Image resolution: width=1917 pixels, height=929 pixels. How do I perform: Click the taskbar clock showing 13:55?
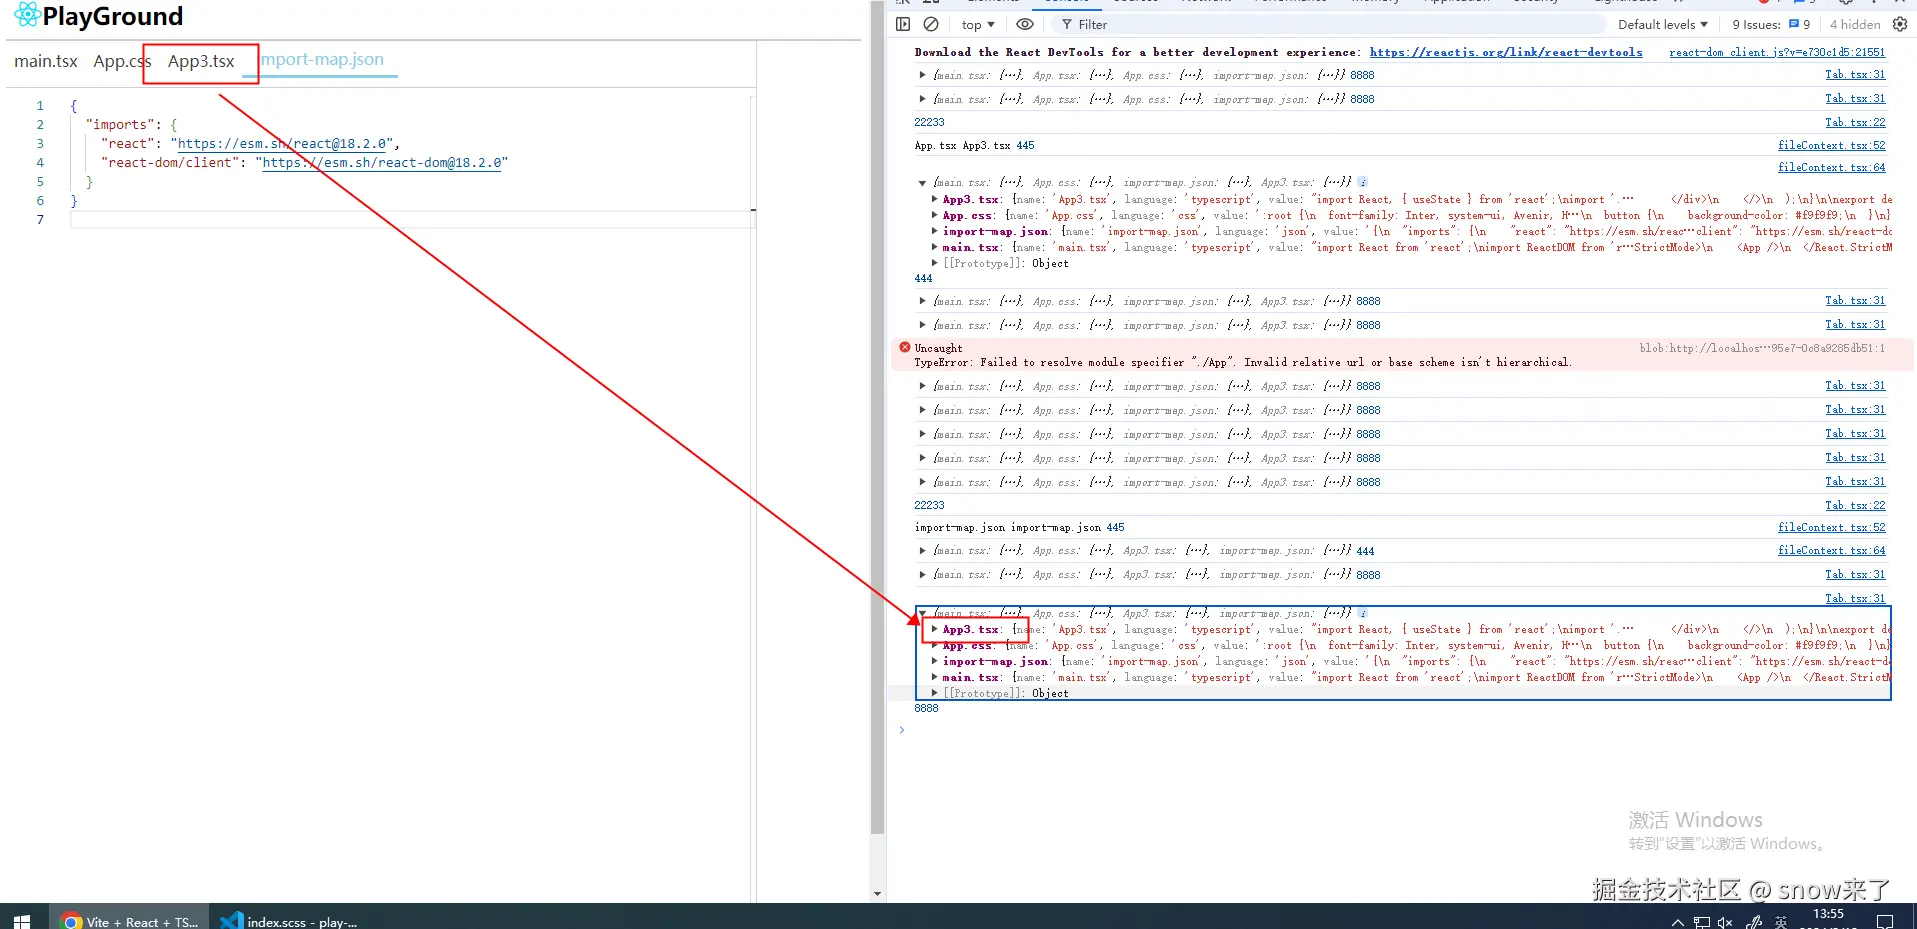(1828, 916)
